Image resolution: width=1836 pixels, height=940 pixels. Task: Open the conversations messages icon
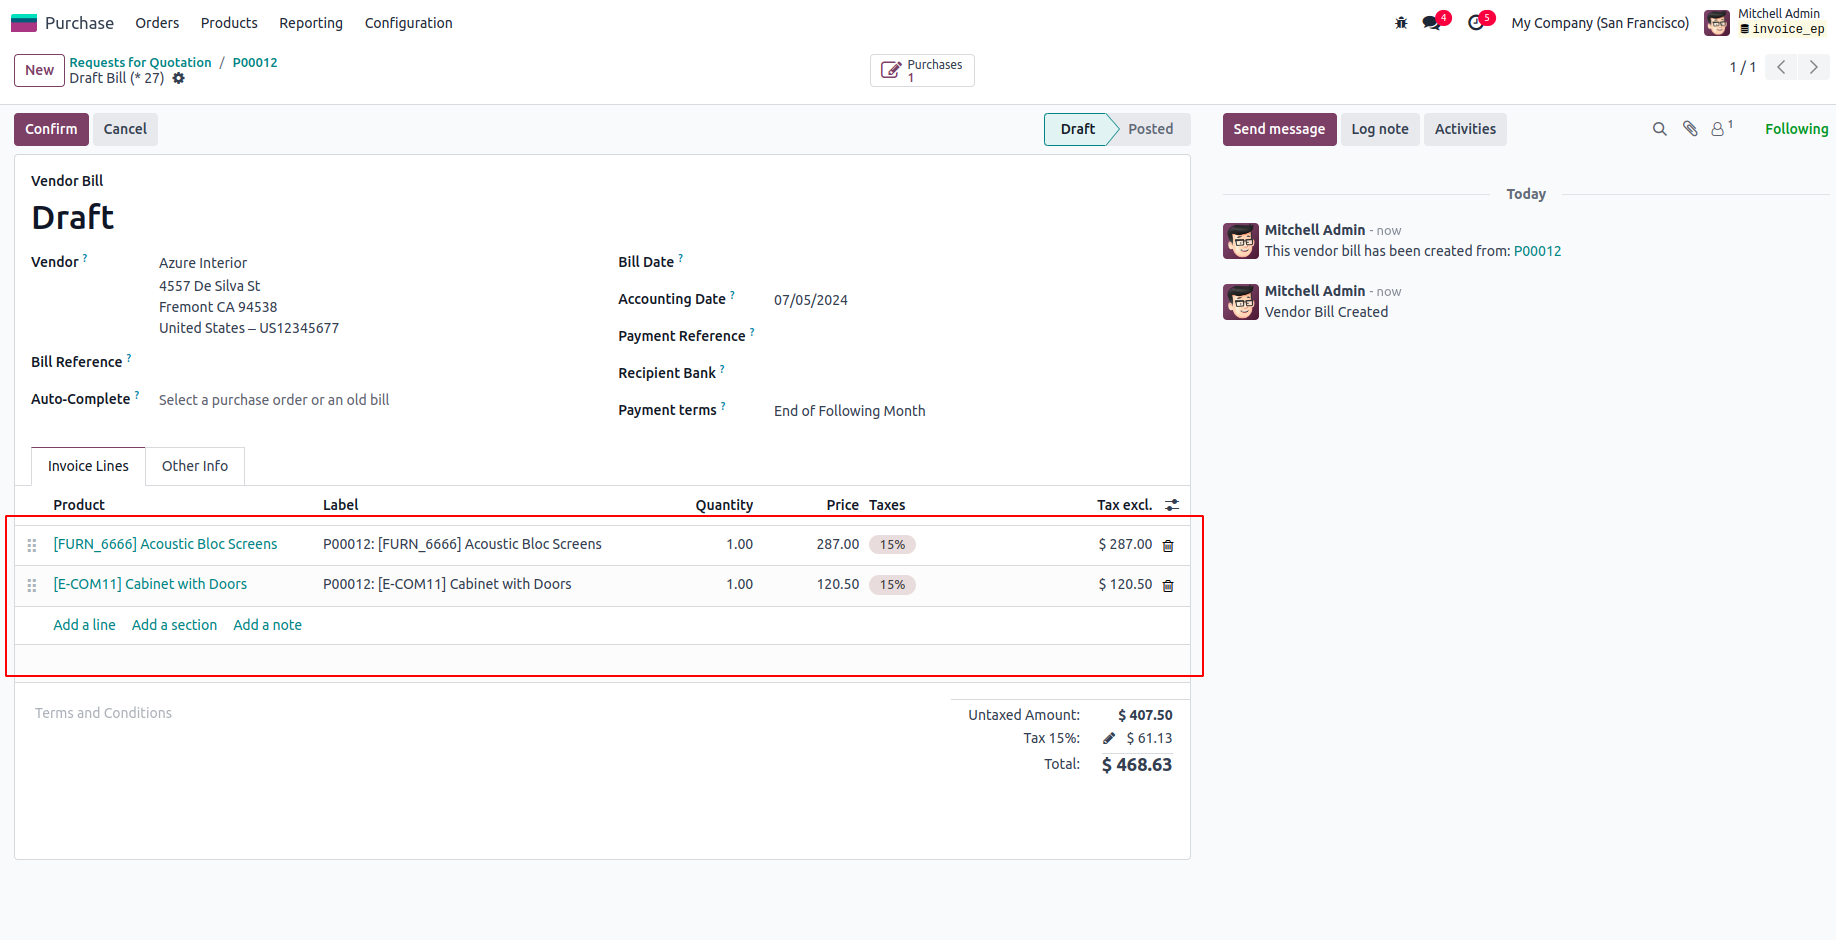(1433, 23)
